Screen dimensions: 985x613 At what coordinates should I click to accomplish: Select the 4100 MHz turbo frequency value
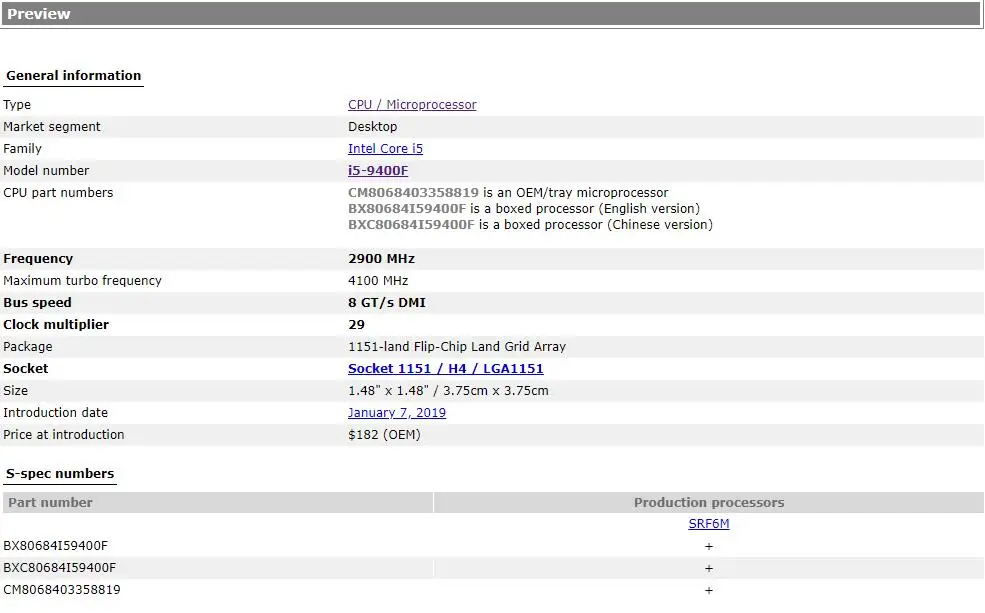pos(378,281)
